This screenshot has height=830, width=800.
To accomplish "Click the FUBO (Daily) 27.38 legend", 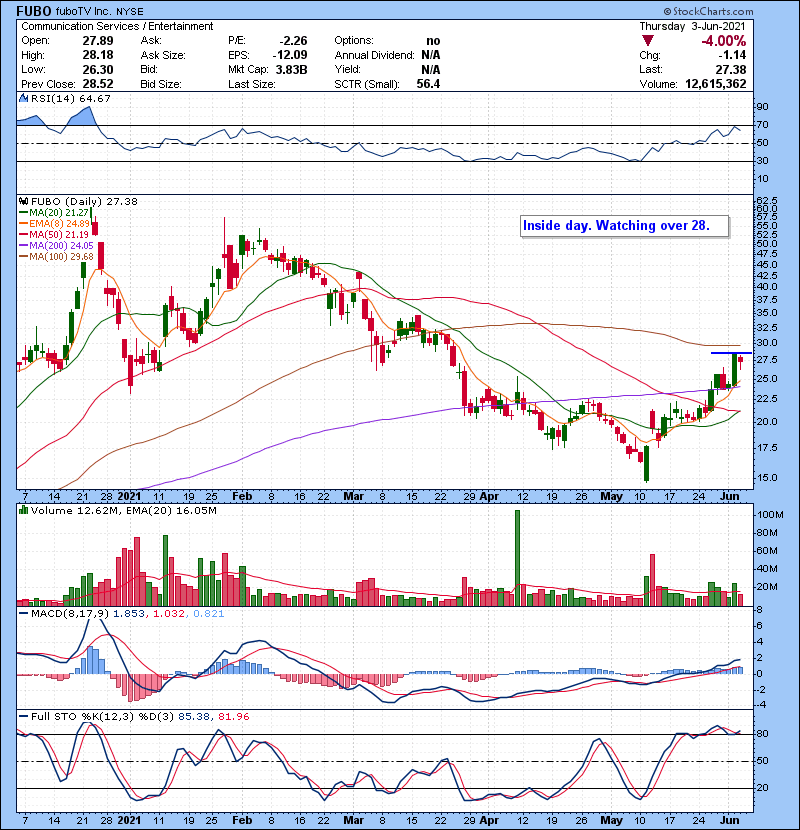I will click(x=84, y=202).
